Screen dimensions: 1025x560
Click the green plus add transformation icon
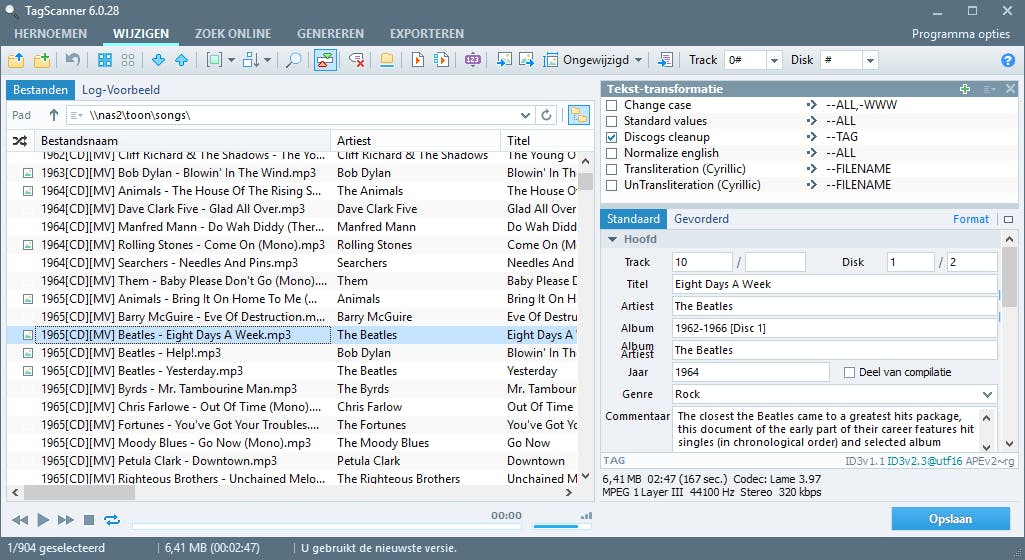965,89
